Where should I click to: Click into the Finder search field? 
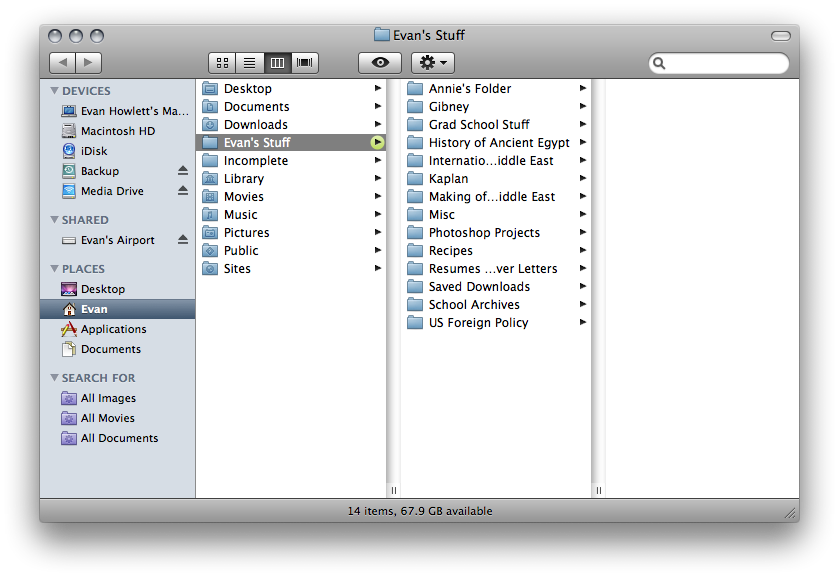click(719, 63)
